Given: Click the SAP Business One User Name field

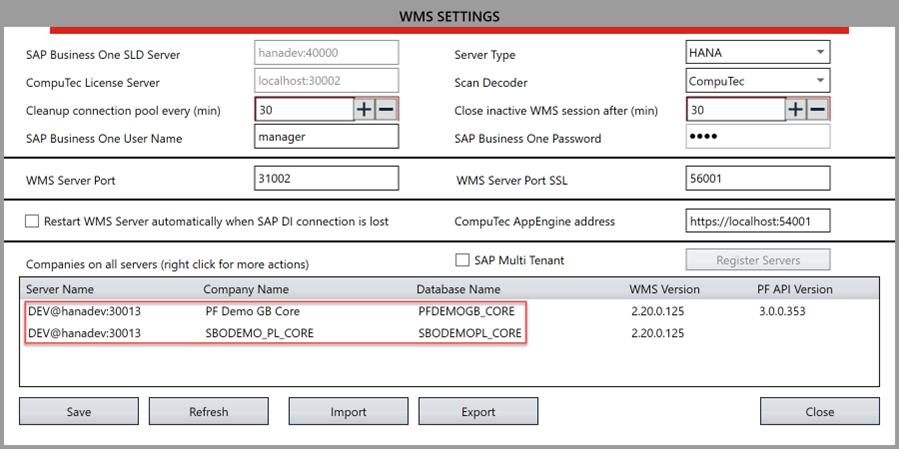Looking at the screenshot, I should [326, 137].
